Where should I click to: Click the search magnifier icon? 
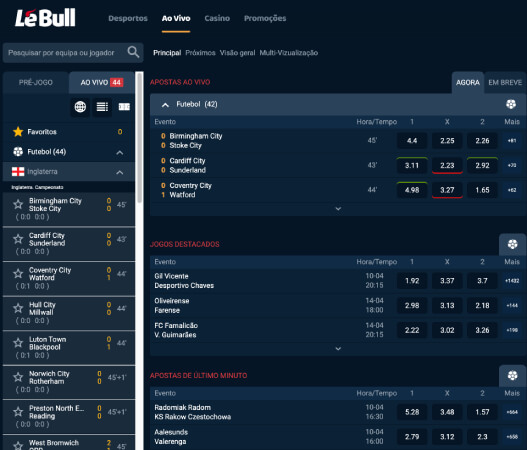pos(133,52)
